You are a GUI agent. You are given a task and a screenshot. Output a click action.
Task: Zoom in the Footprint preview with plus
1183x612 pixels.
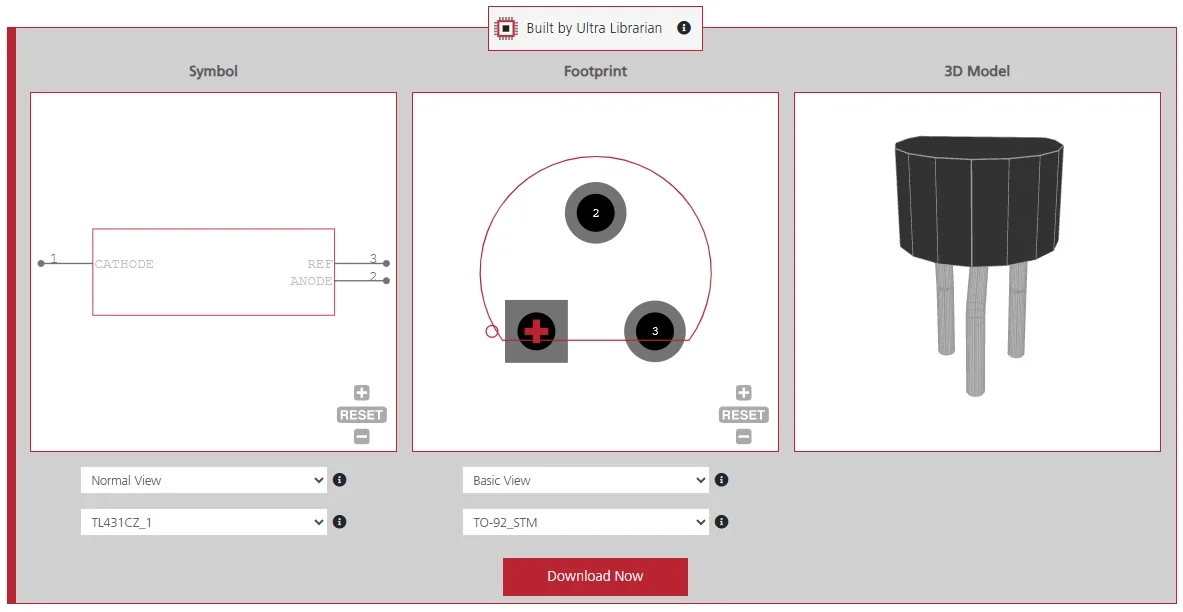coord(743,392)
